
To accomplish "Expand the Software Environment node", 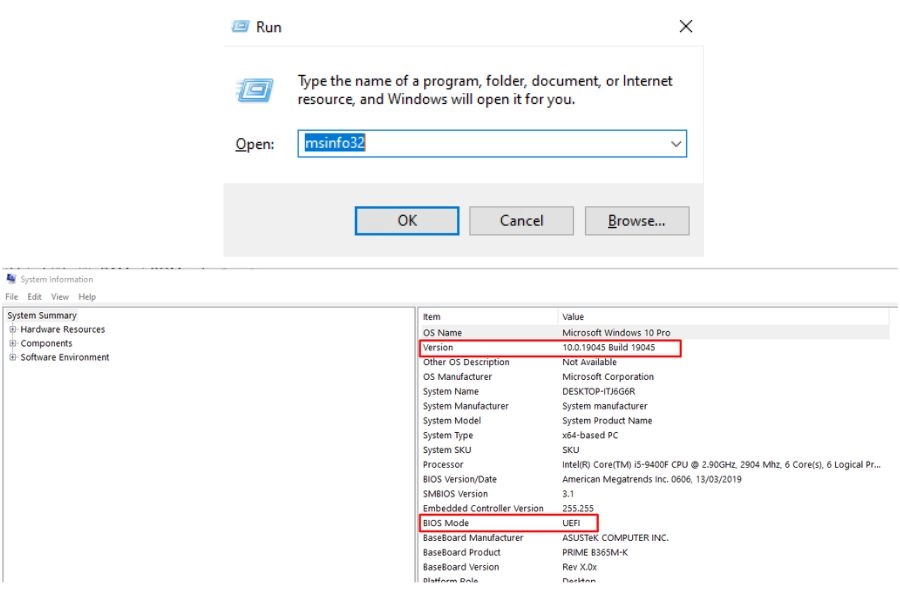I will 13,357.
